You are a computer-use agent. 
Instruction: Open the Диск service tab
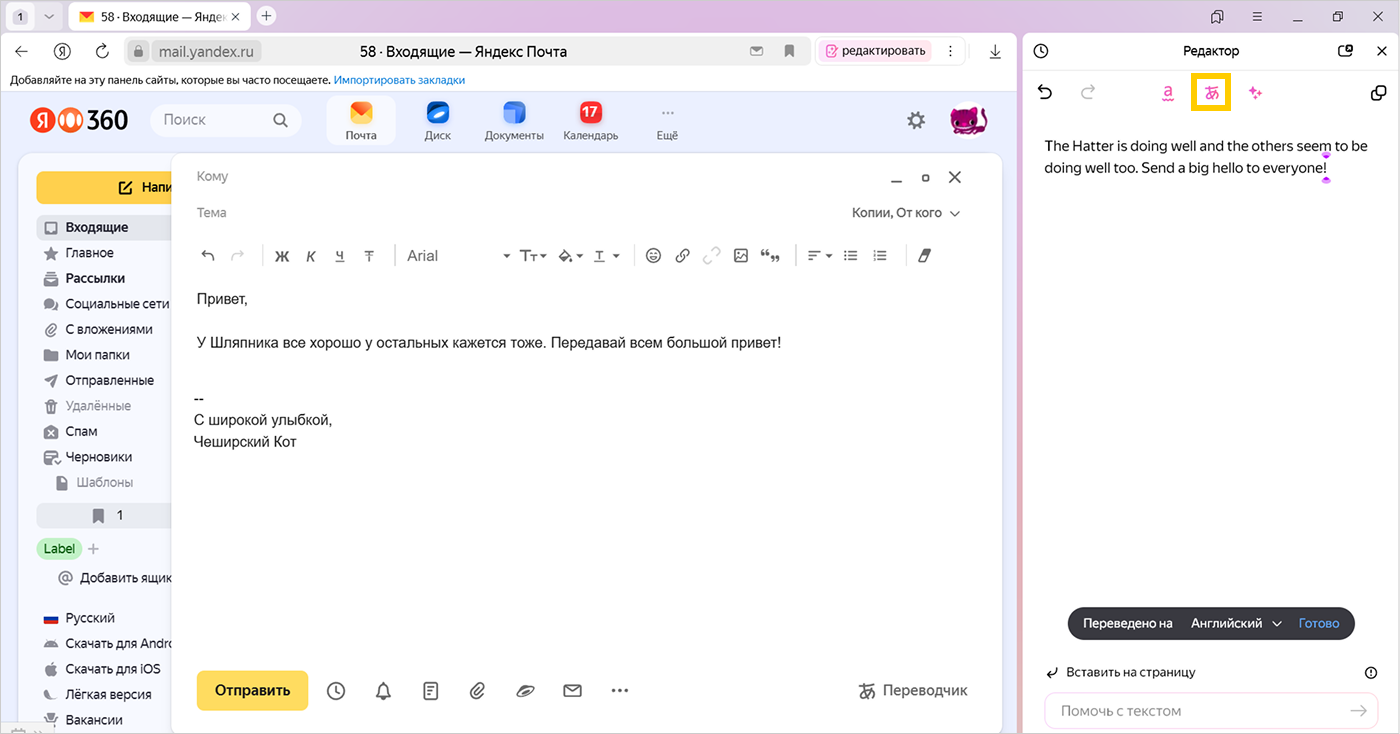pyautogui.click(x=437, y=120)
